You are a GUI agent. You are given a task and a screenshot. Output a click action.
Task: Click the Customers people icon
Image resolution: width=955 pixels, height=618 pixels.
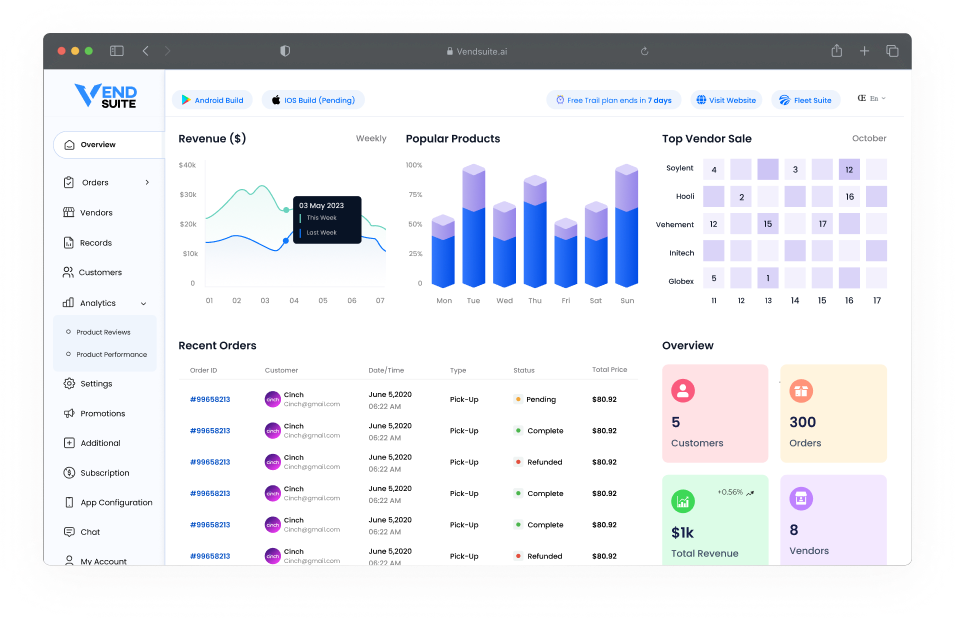[x=69, y=272]
